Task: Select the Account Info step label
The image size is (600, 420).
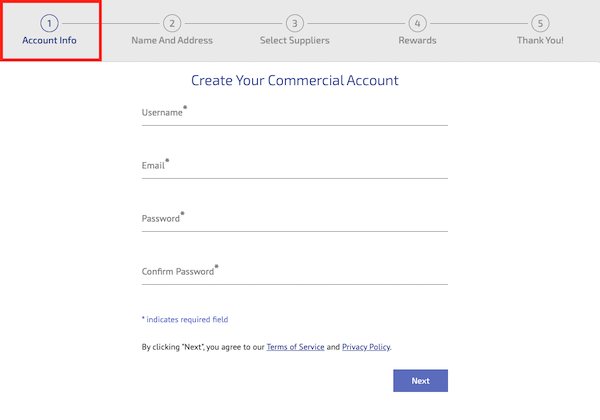Action: [x=49, y=40]
